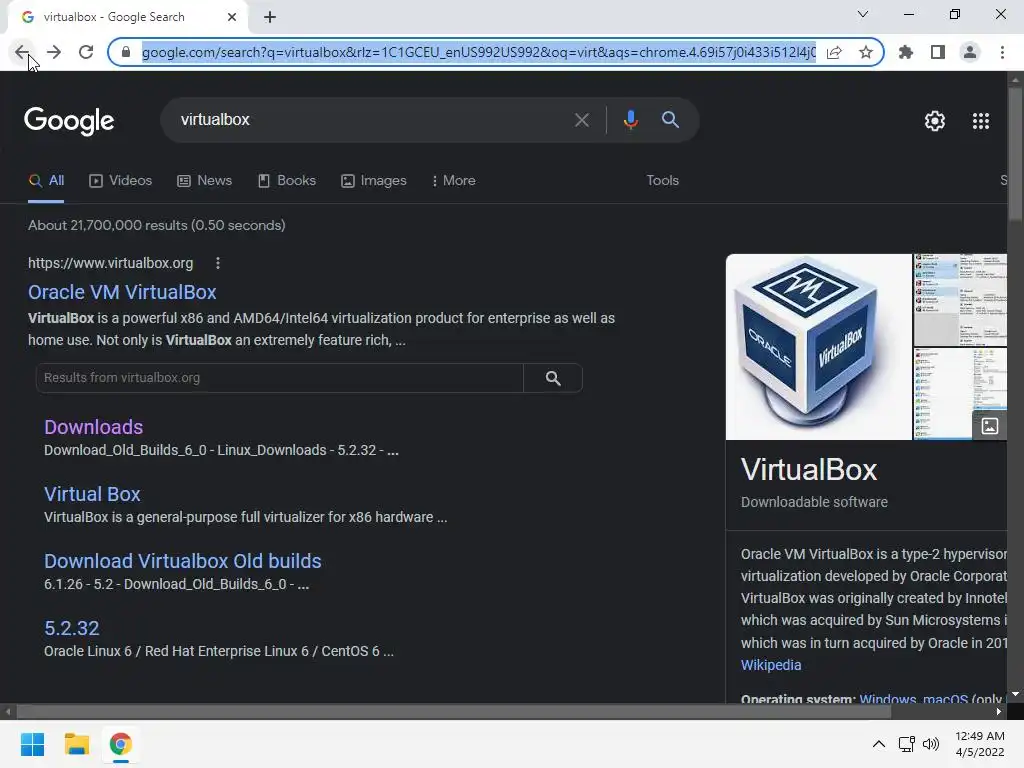Open the Extensions puzzle icon

pos(906,52)
